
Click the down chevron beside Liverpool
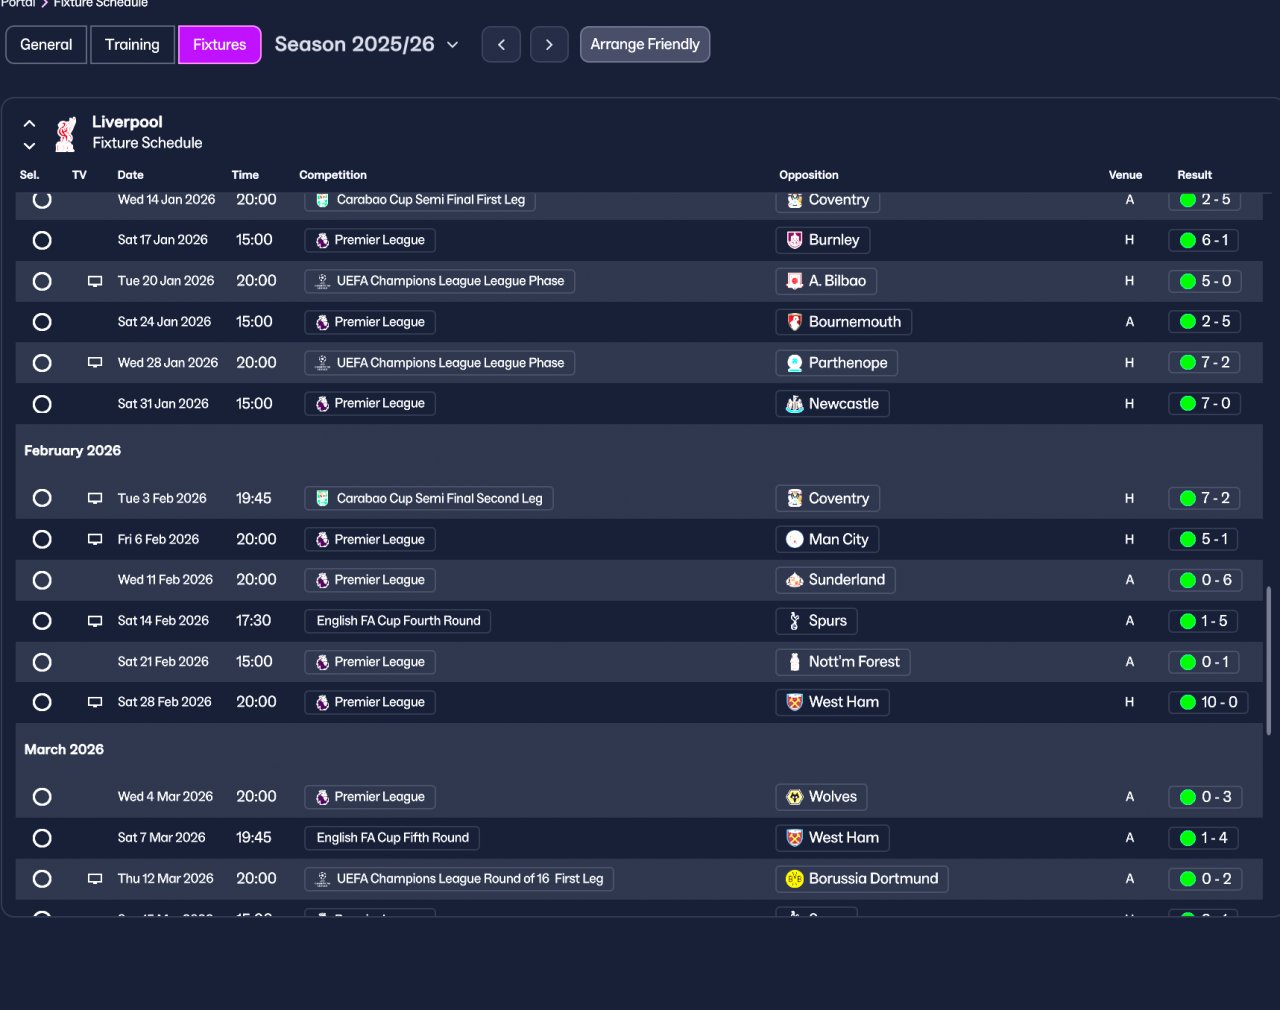[29, 146]
